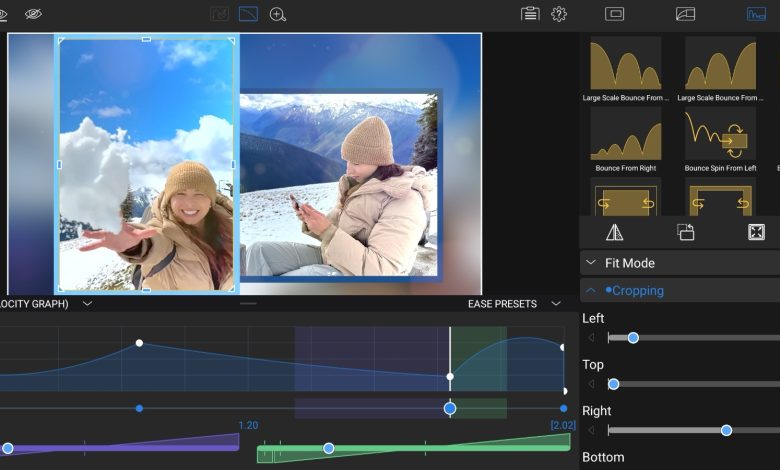Viewport: 780px width, 470px height.
Task: Select the last blue keyframe dot
Action: pos(563,408)
